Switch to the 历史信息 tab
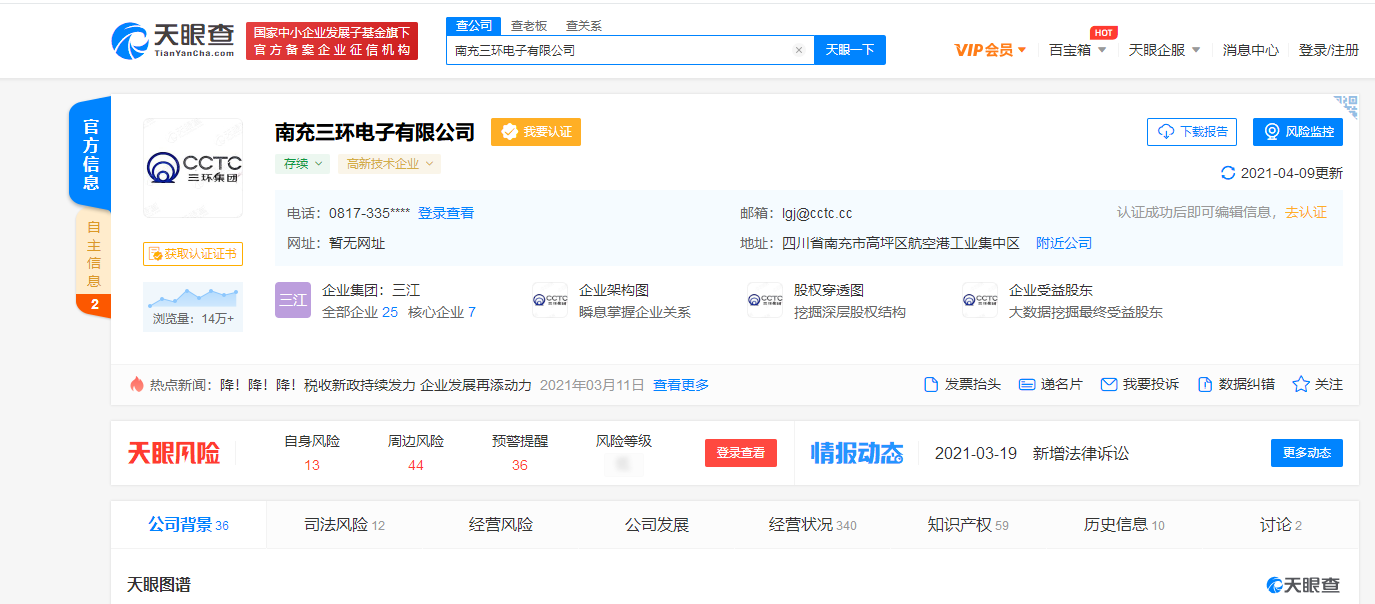The width and height of the screenshot is (1375, 604). coord(1124,525)
